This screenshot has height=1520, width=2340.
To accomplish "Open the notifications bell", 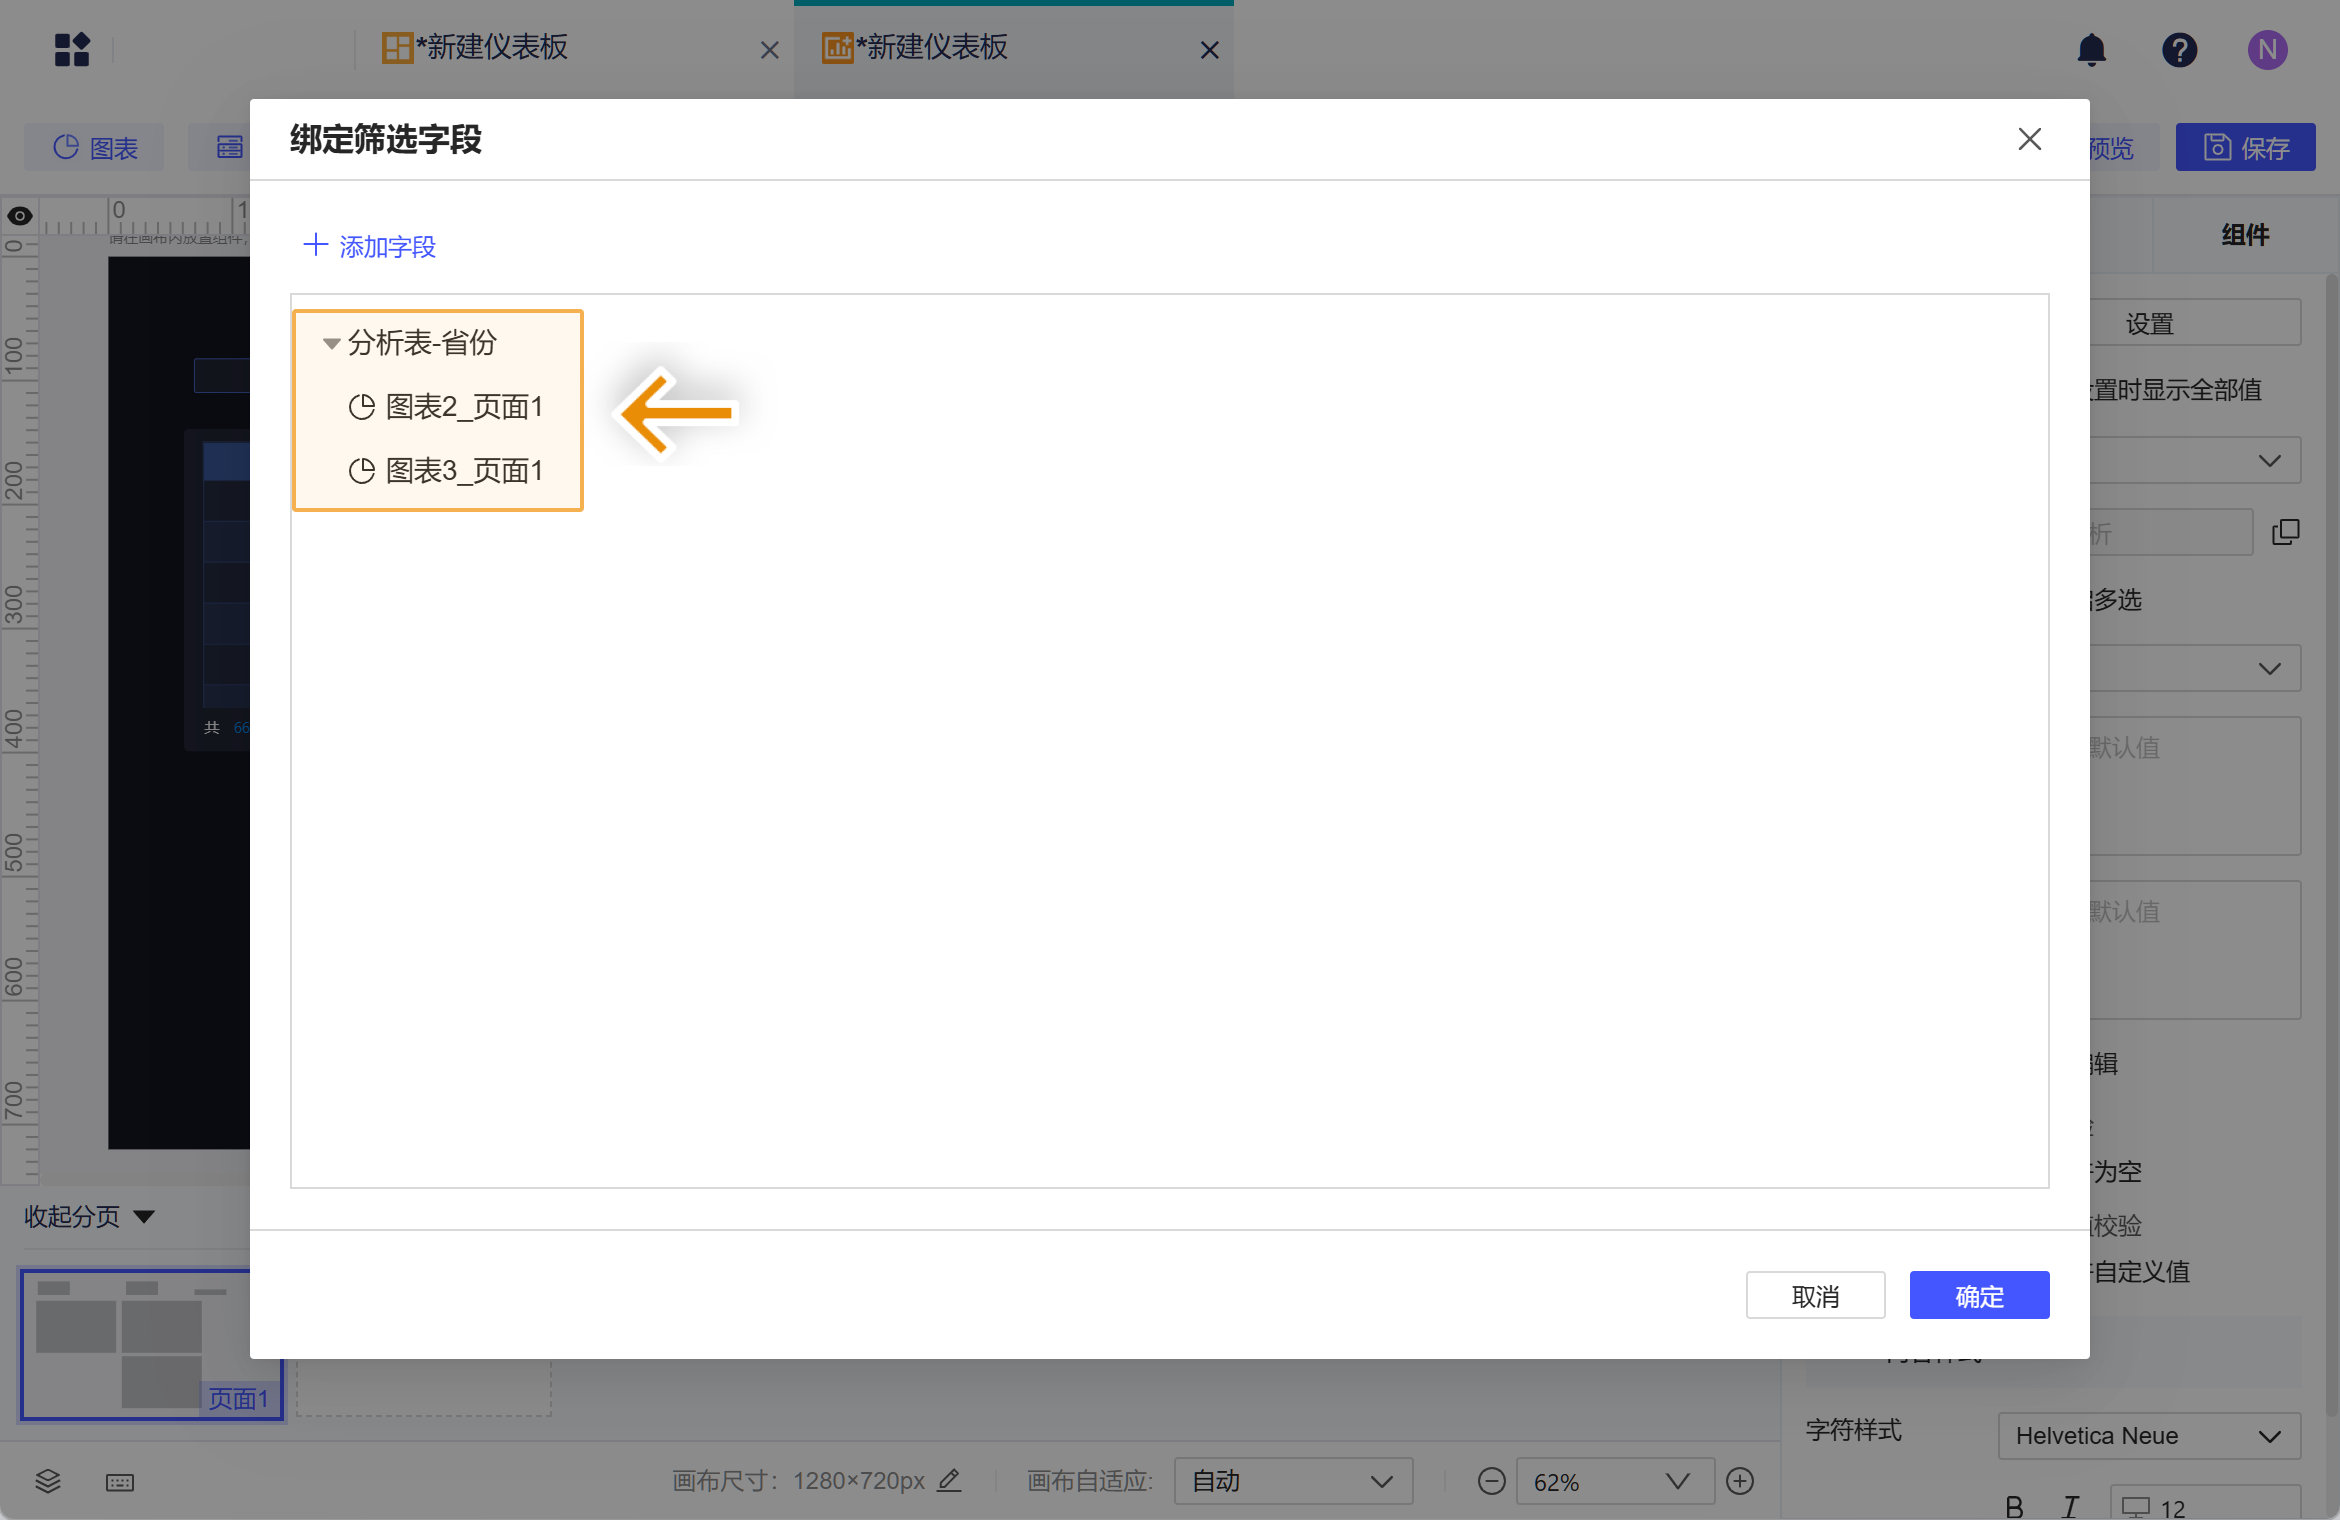I will (x=2091, y=49).
